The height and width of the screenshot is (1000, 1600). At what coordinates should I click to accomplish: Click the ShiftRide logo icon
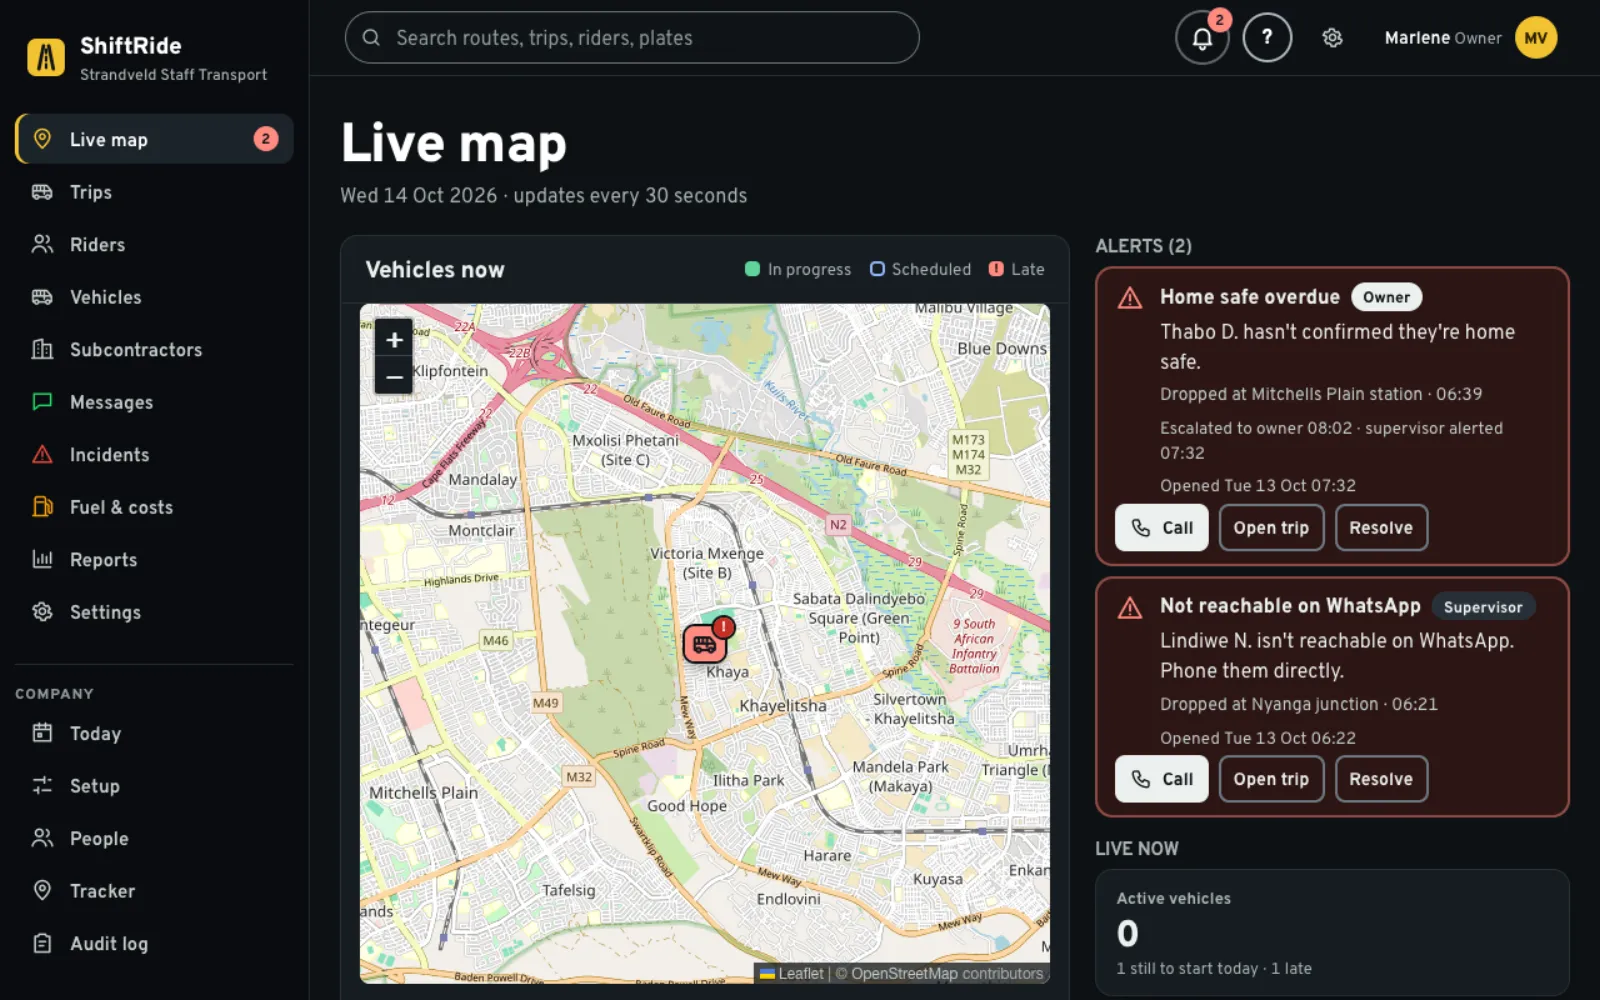(x=46, y=58)
